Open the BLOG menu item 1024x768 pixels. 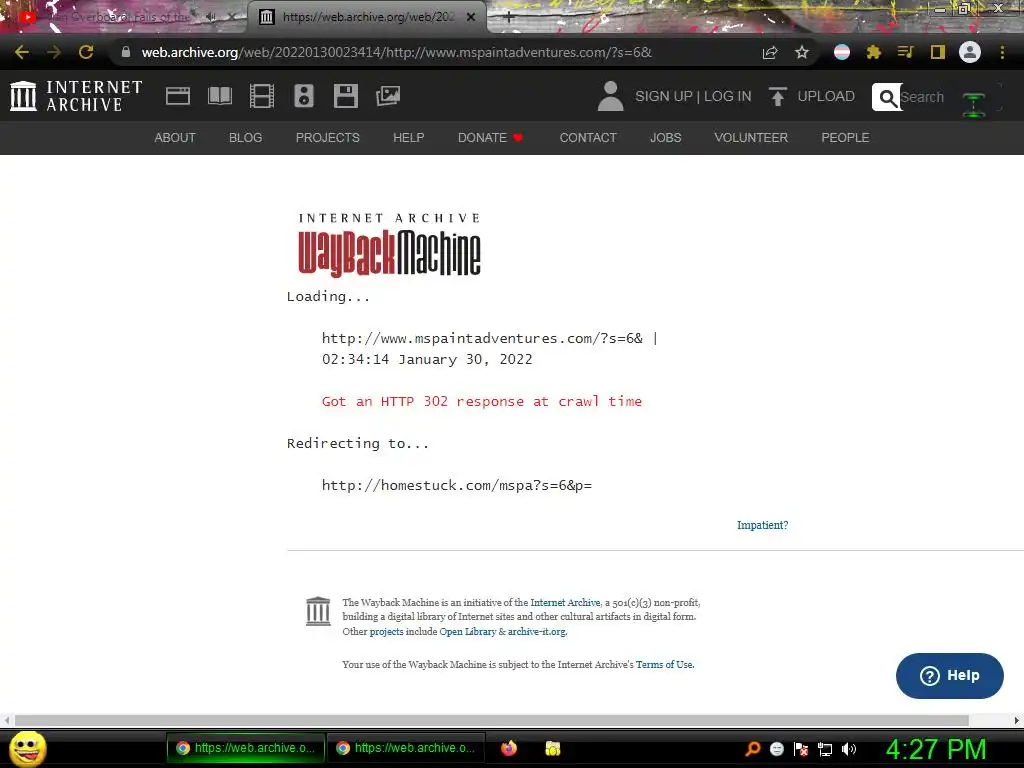click(x=246, y=138)
